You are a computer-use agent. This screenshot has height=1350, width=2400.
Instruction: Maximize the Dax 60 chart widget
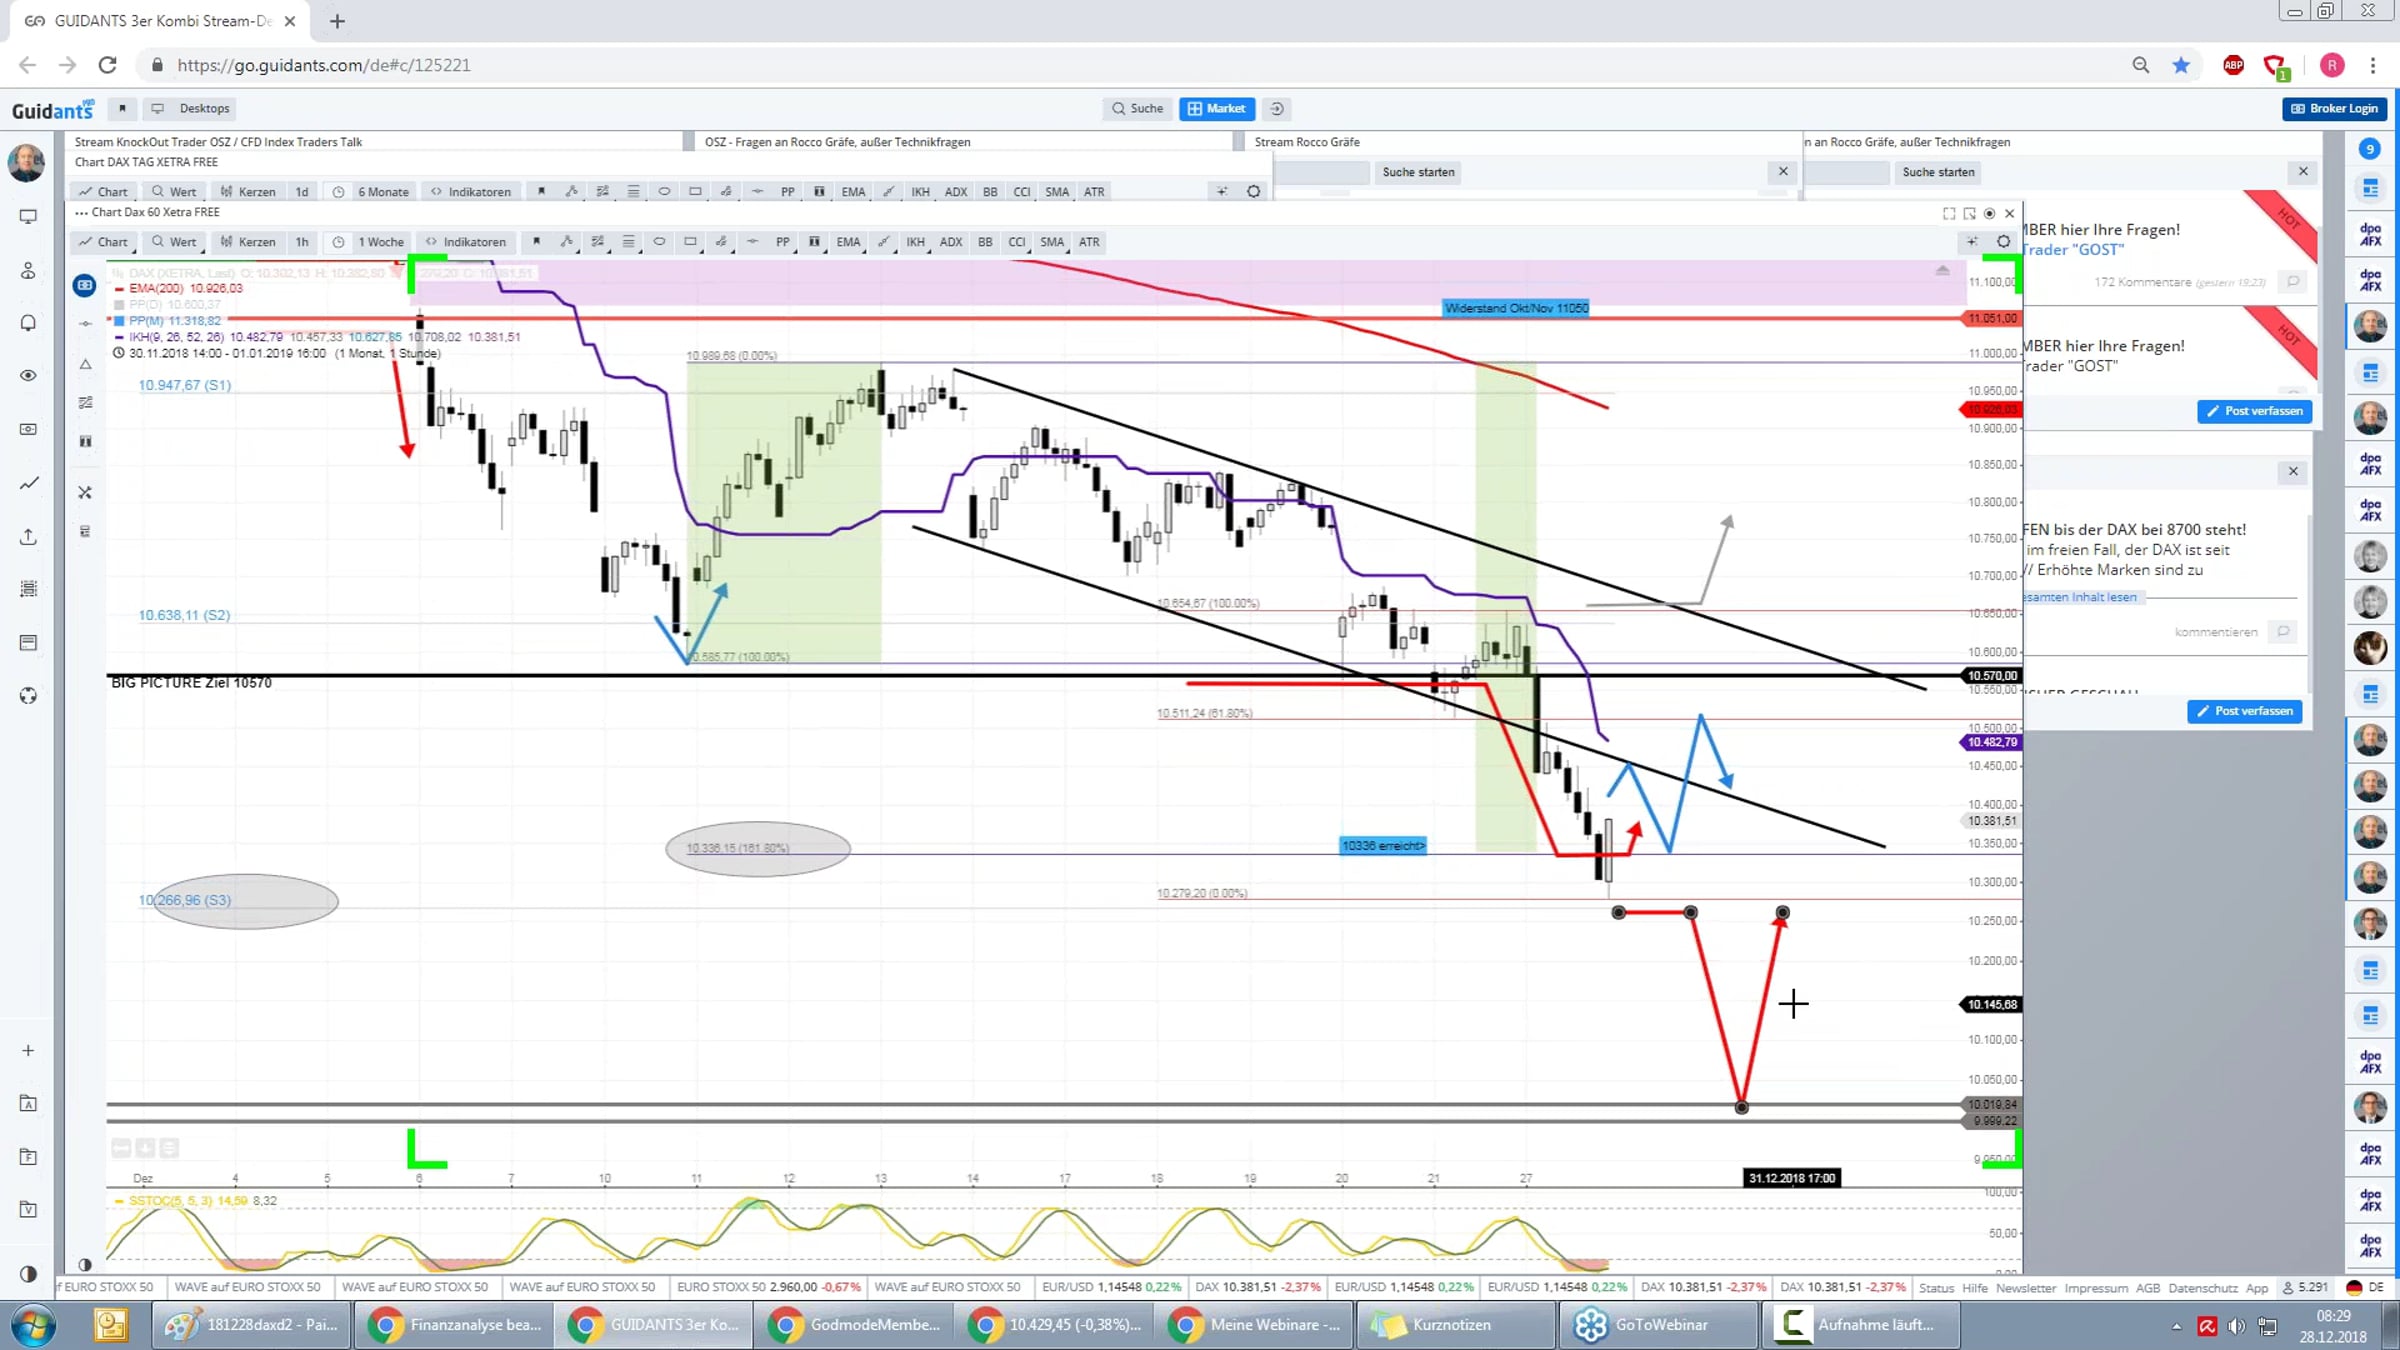coord(1949,213)
